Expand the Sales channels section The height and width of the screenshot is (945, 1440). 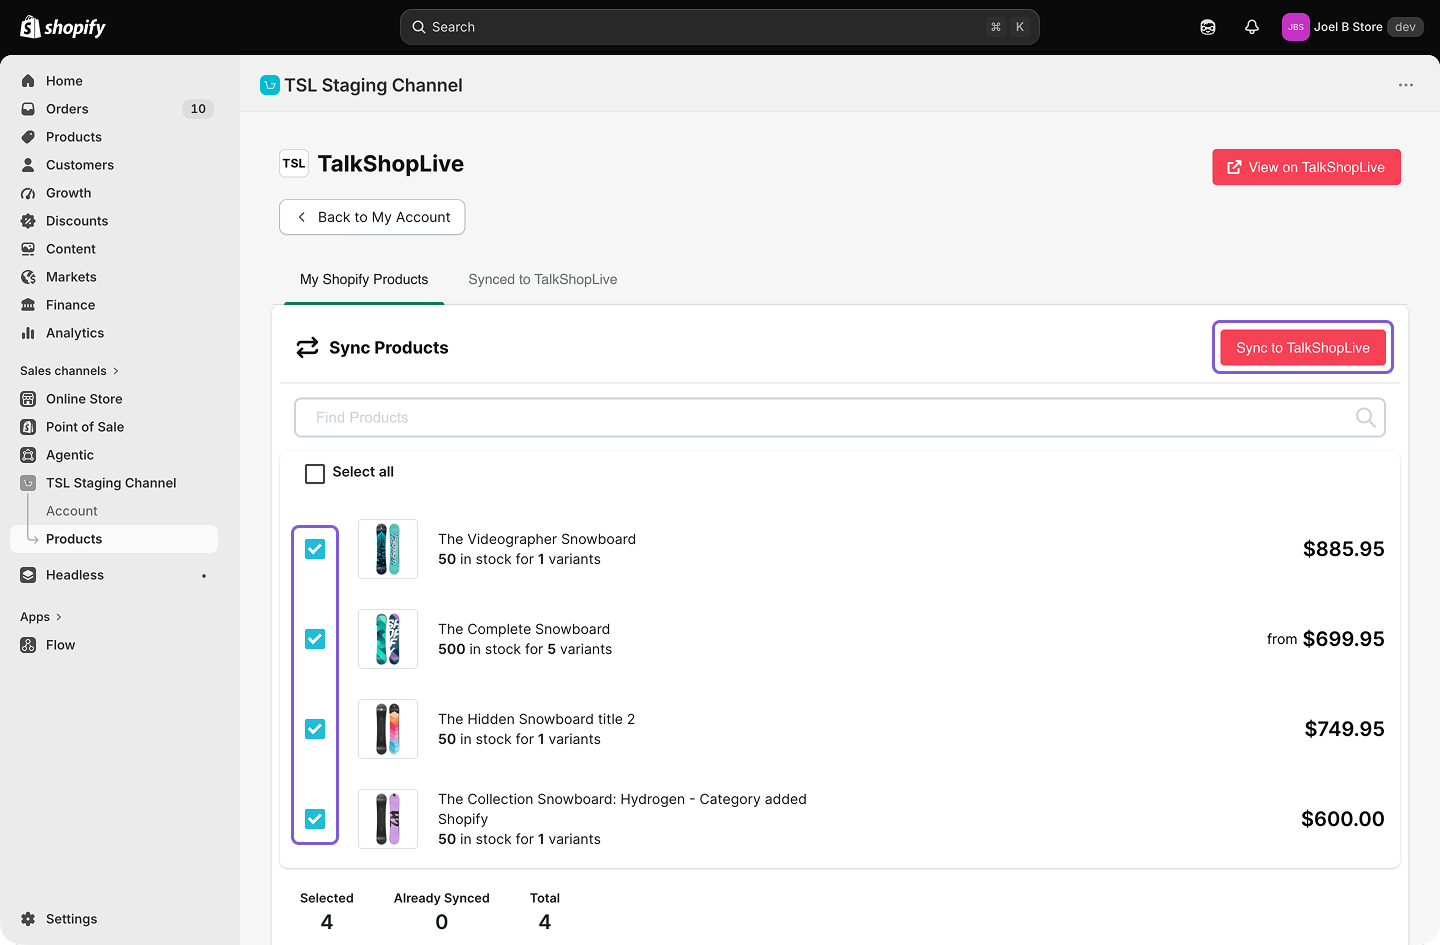coord(69,371)
